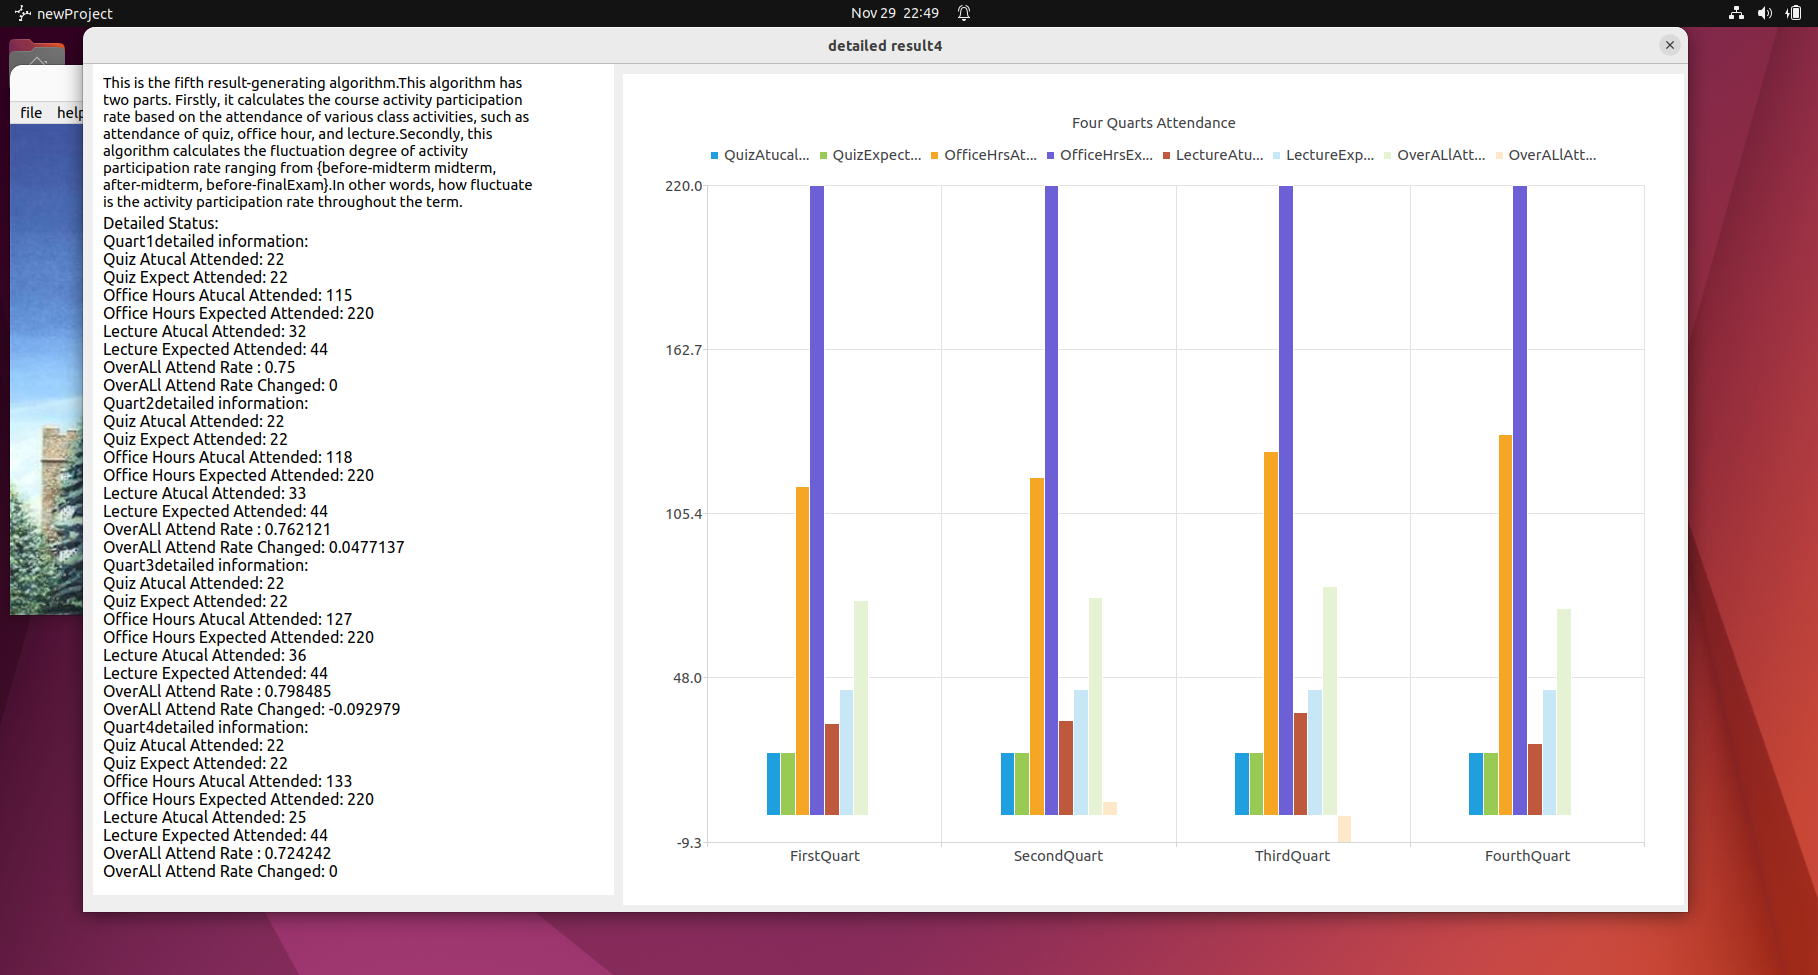Click 'OverALl Attend Rate : 0.724242' line
This screenshot has width=1818, height=975.
point(217,853)
